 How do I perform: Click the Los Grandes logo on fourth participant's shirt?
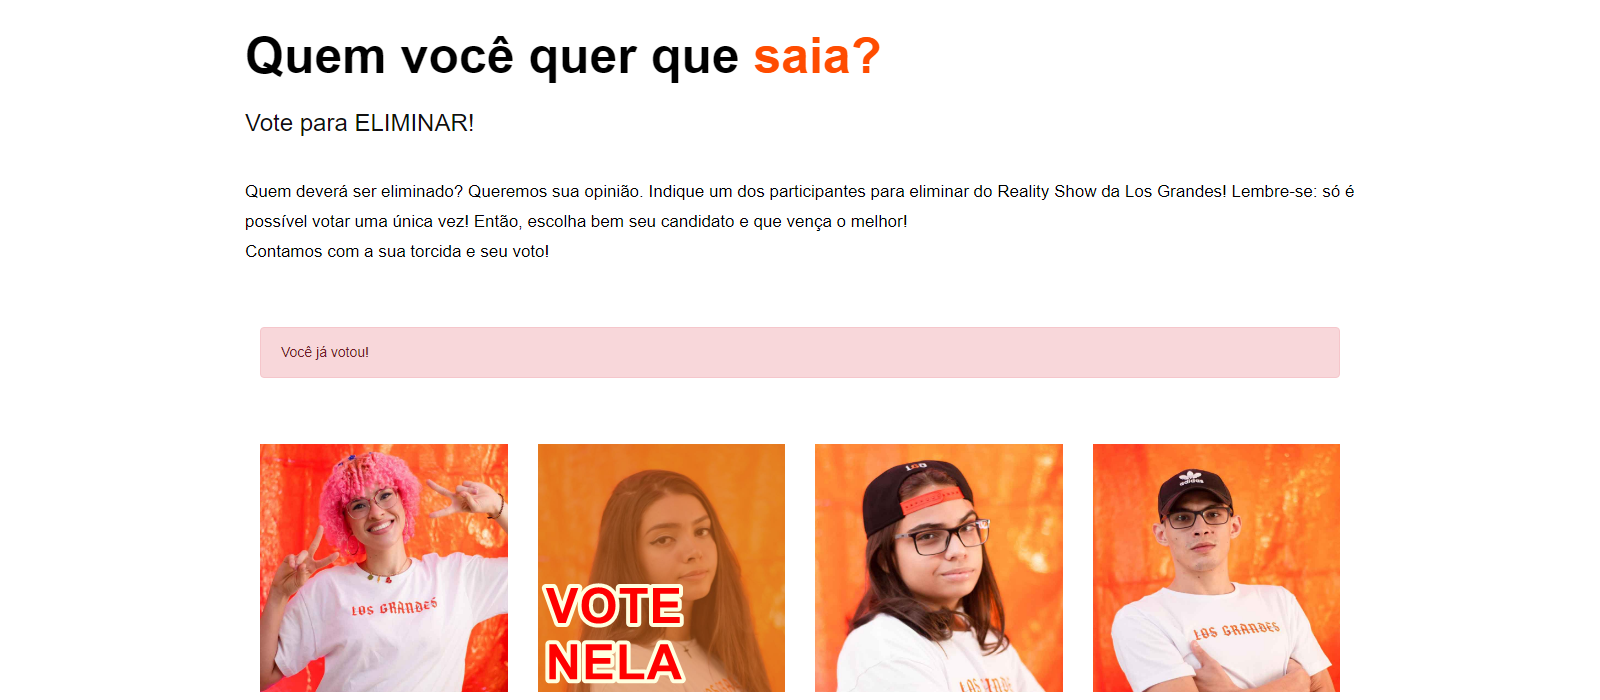(1236, 630)
